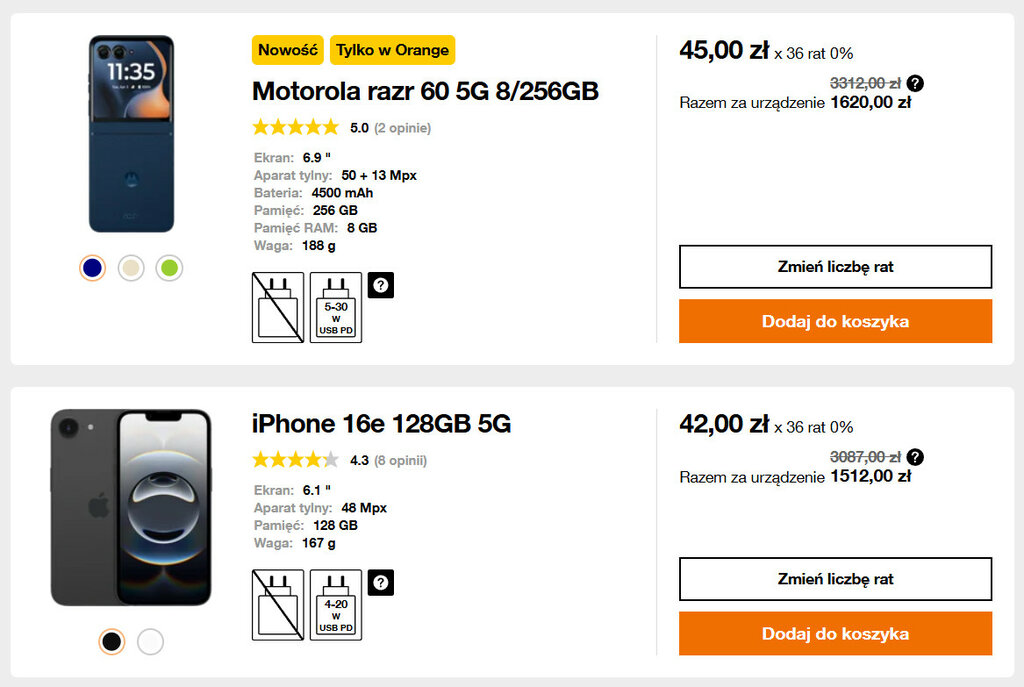Select the green Motorola razr color
This screenshot has height=687, width=1024.
[x=170, y=268]
